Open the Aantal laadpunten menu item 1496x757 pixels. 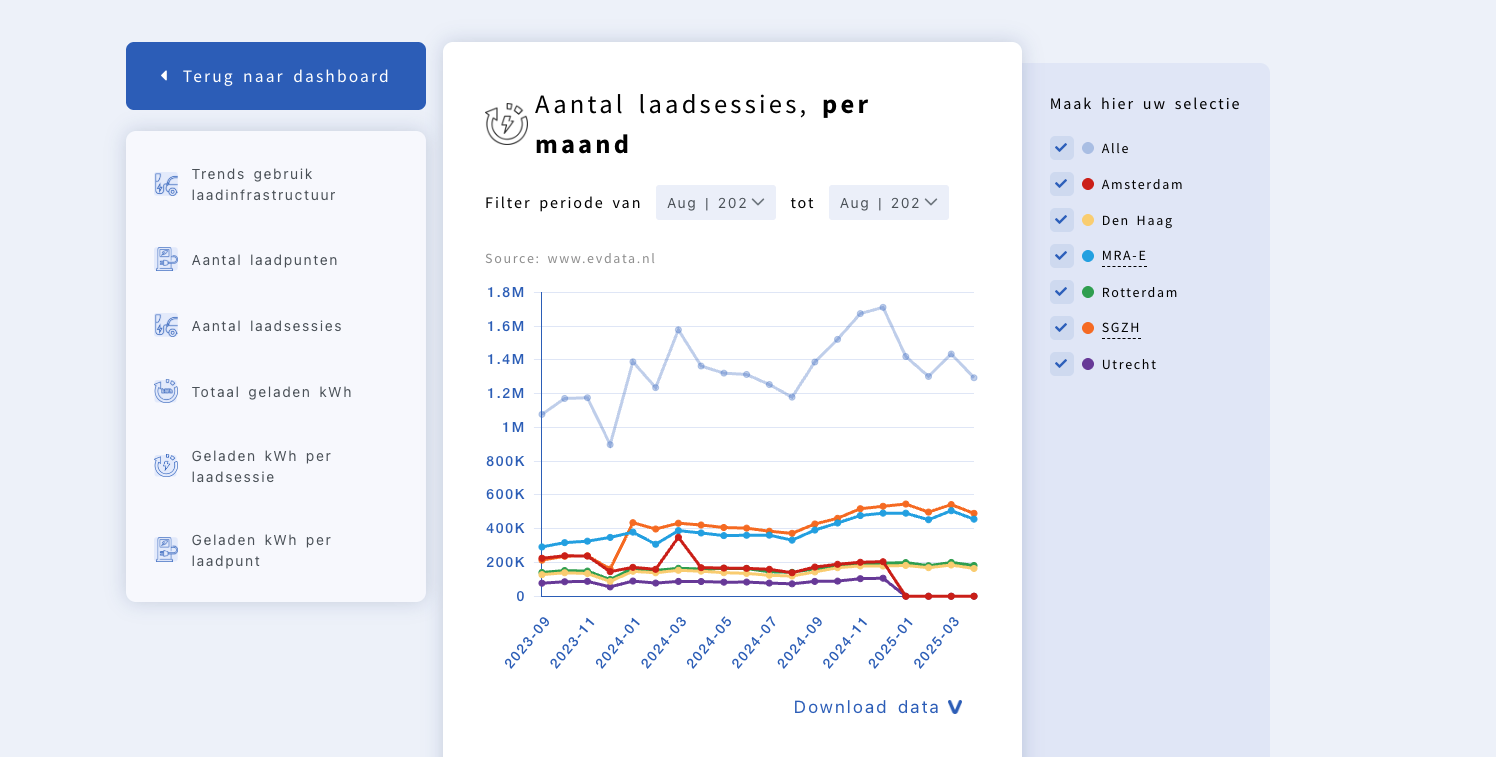point(265,260)
